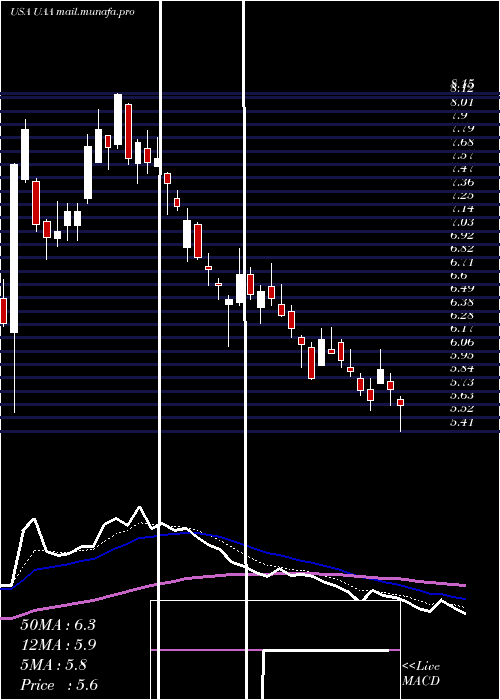Click the '5MA : 5.8' label
500x700 pixels.
[54, 665]
